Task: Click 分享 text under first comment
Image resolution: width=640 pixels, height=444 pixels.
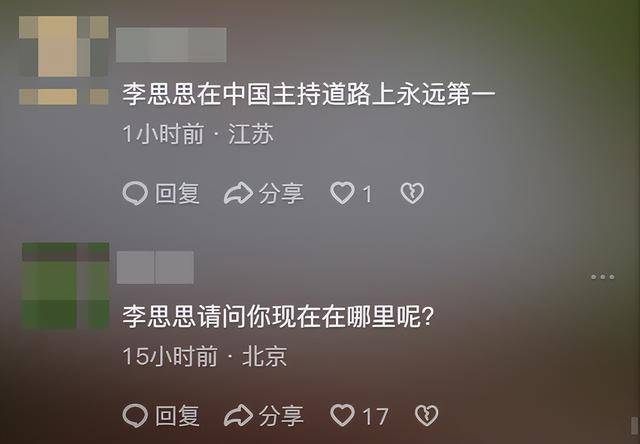Action: (x=281, y=193)
